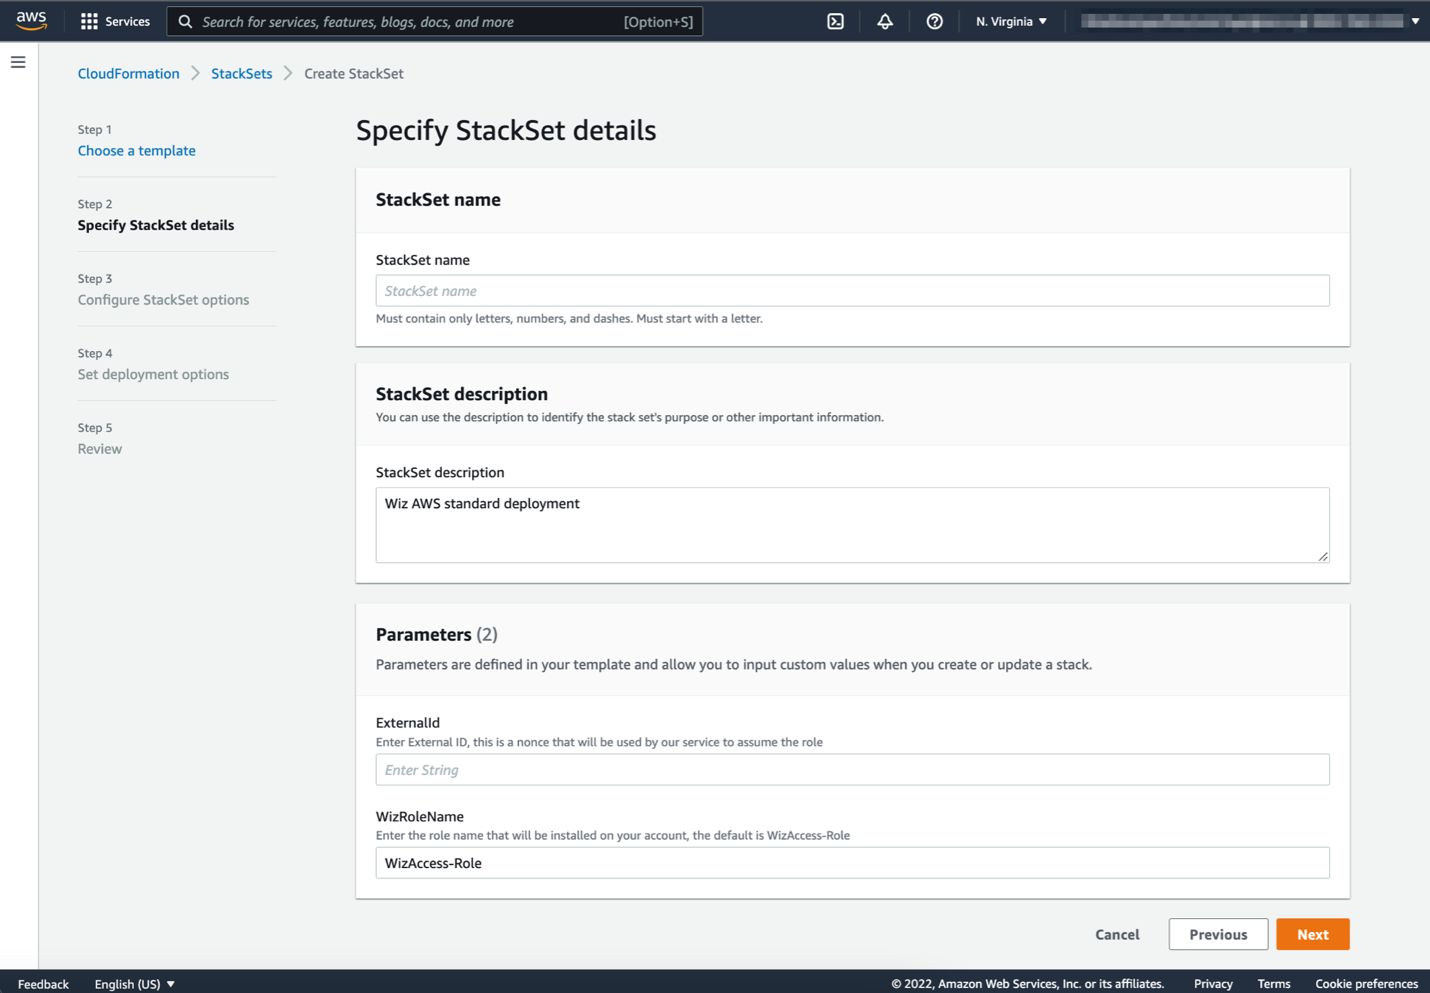
Task: Click the Services label in top bar
Action: point(127,21)
